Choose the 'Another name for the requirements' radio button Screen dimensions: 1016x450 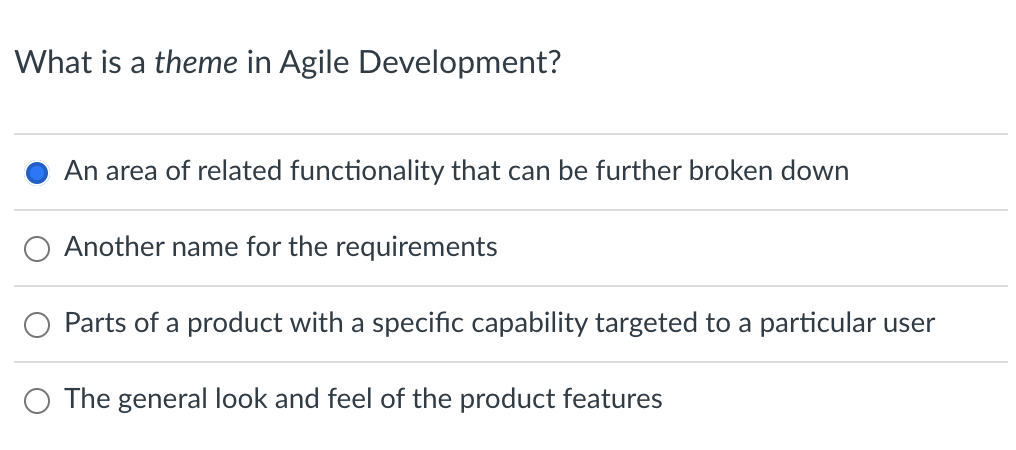pos(37,248)
